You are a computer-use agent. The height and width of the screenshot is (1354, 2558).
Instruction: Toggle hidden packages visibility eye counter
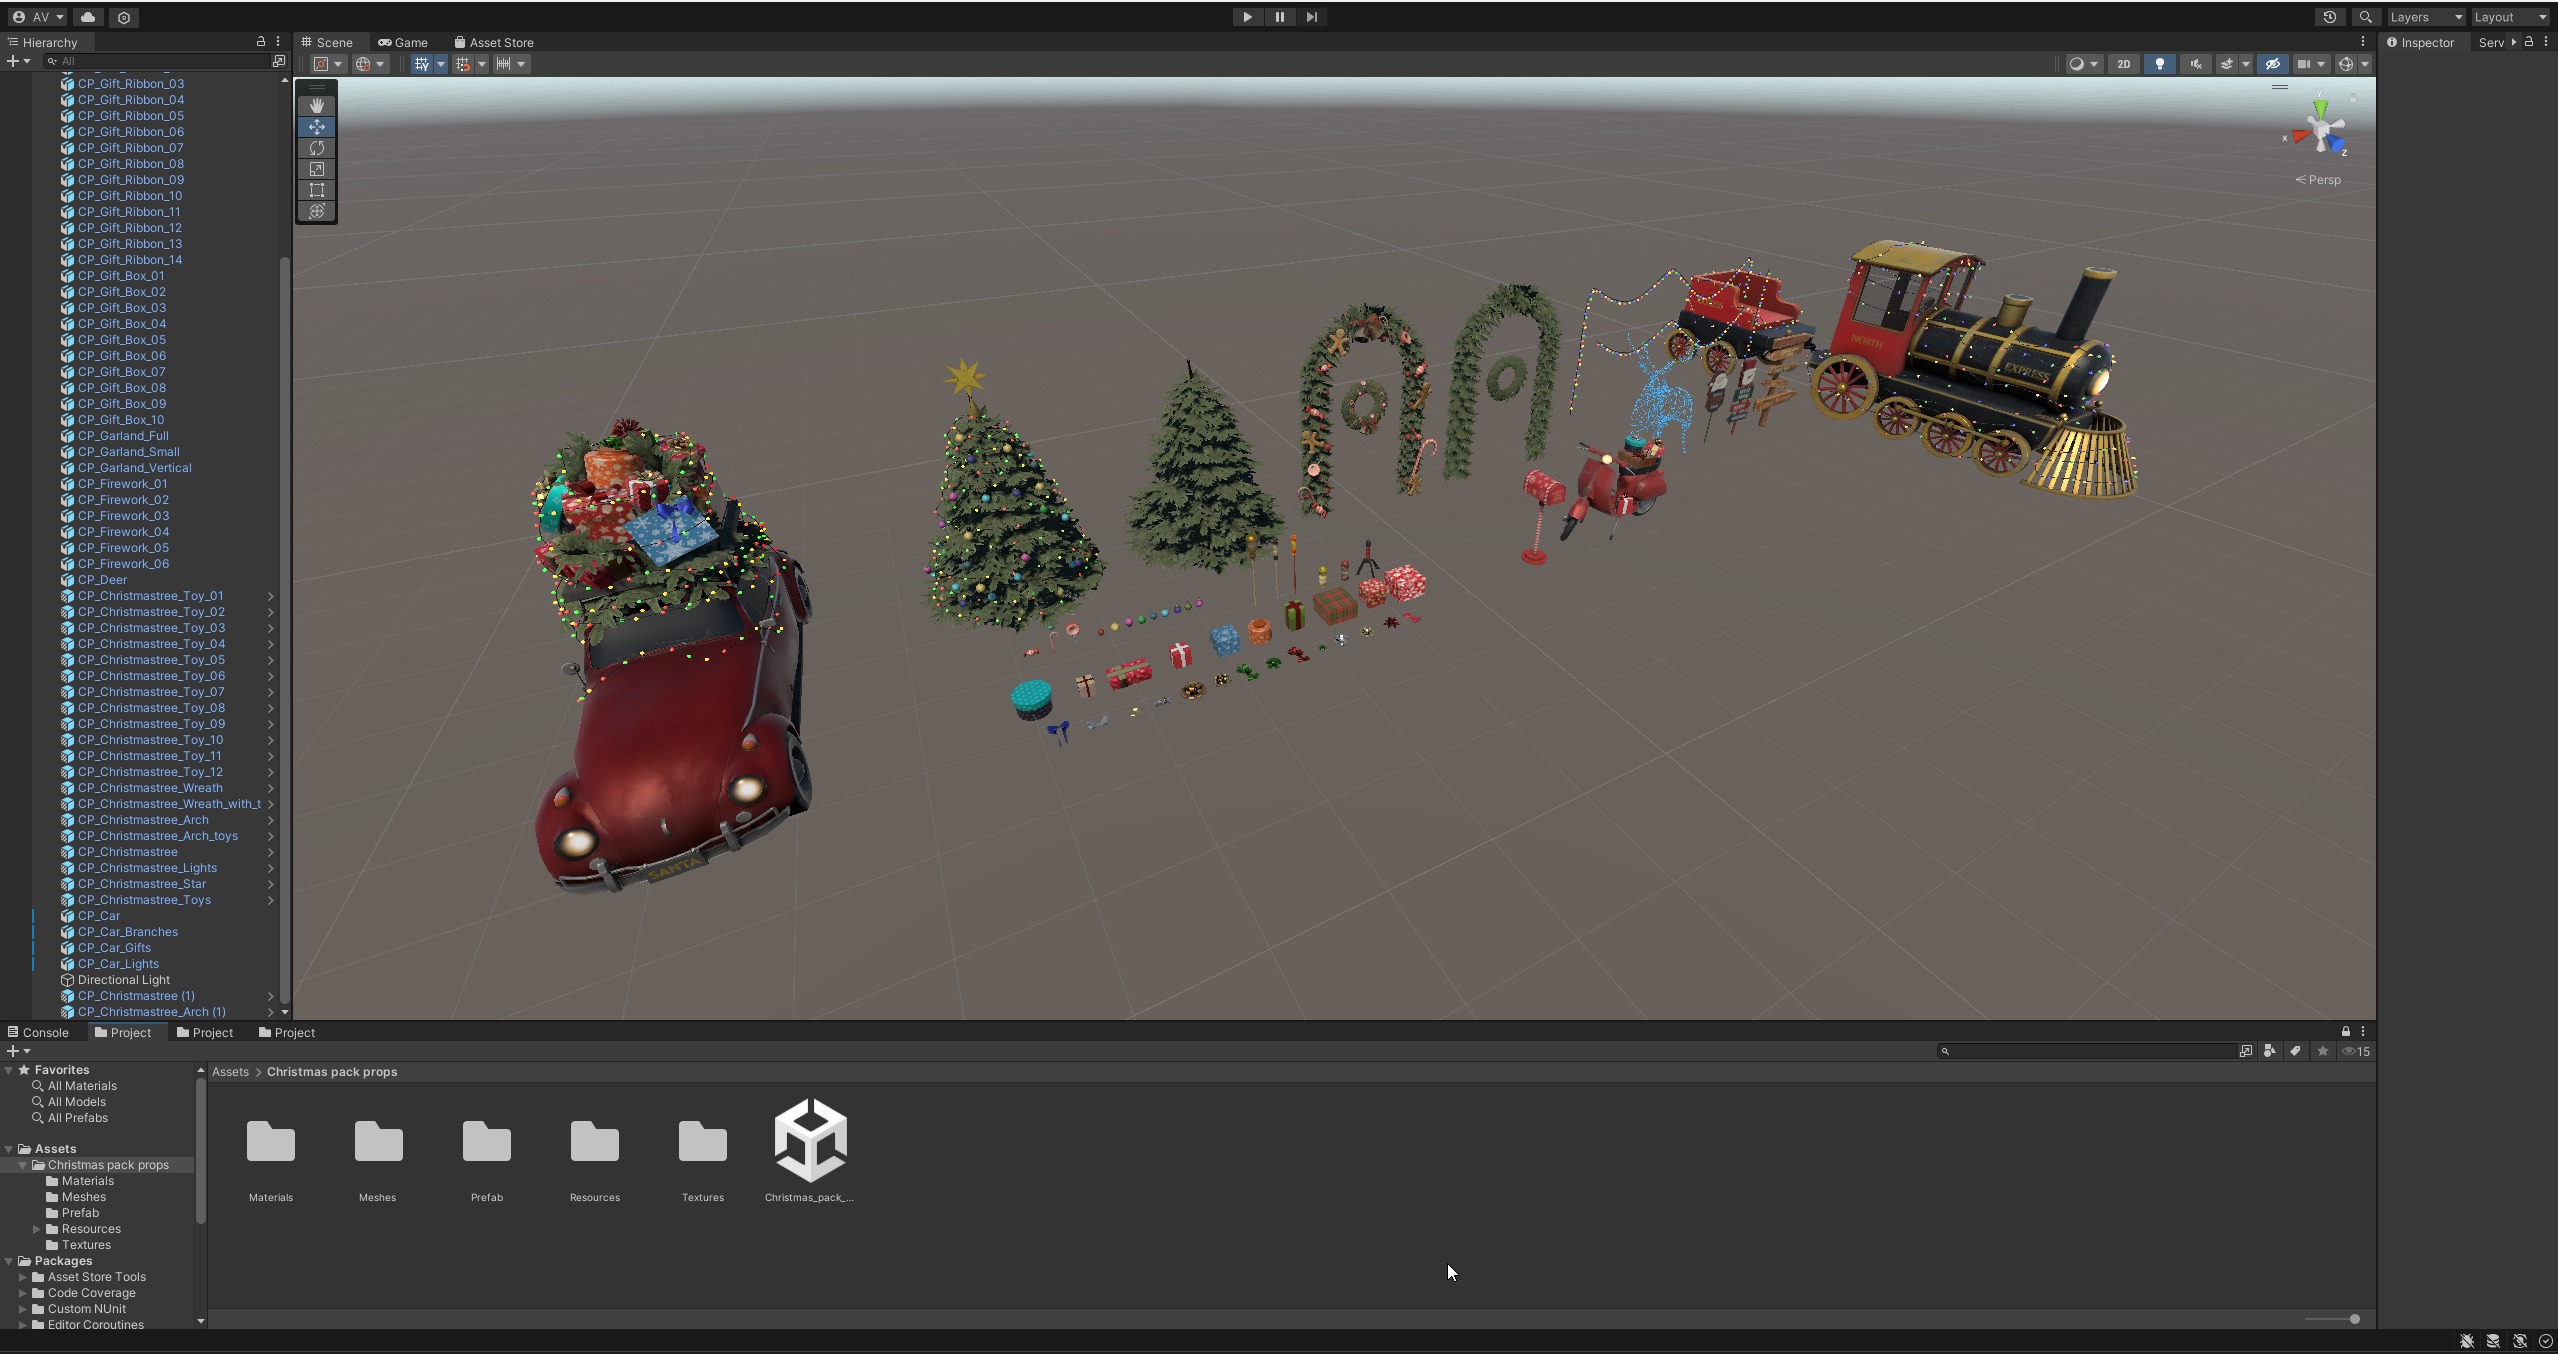click(x=2357, y=1051)
